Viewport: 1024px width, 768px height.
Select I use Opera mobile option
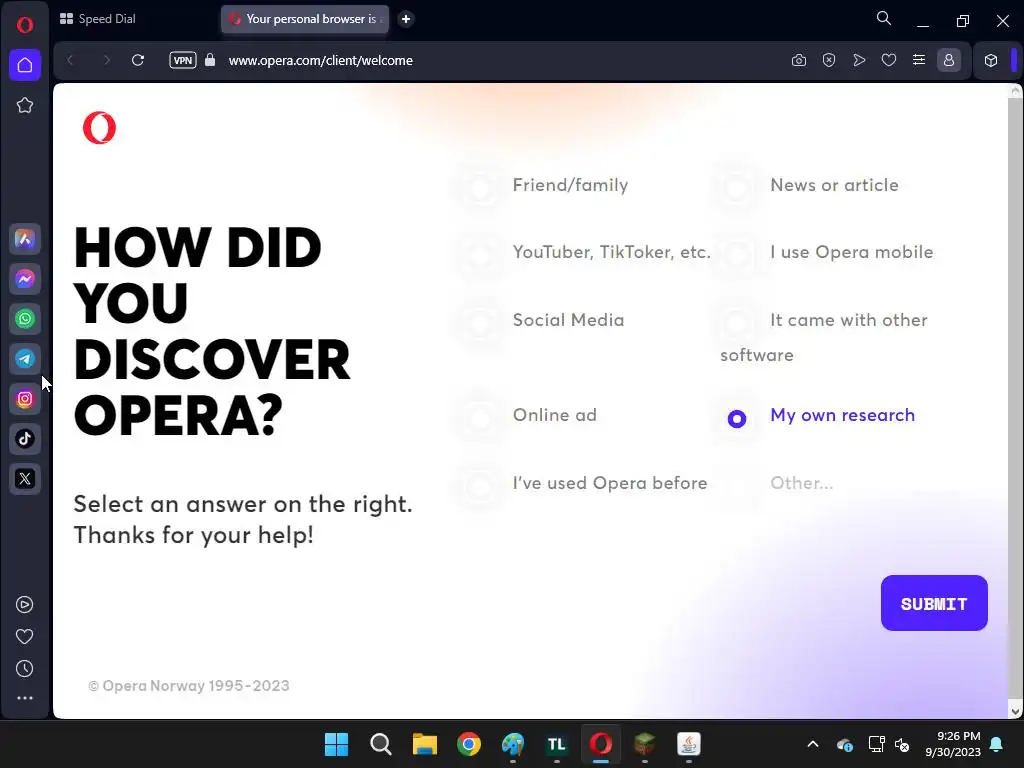click(x=737, y=255)
